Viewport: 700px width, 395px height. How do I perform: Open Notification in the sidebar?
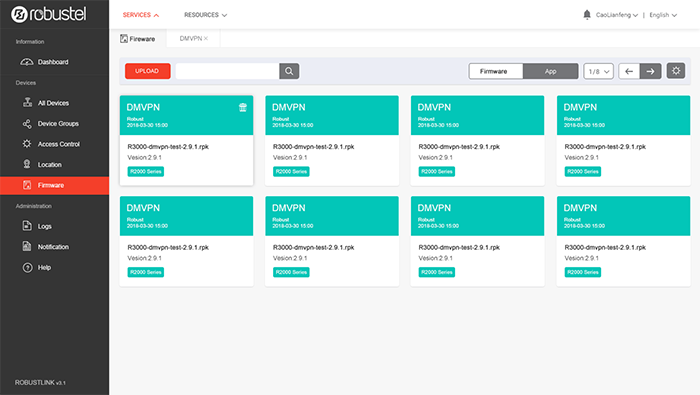[54, 246]
